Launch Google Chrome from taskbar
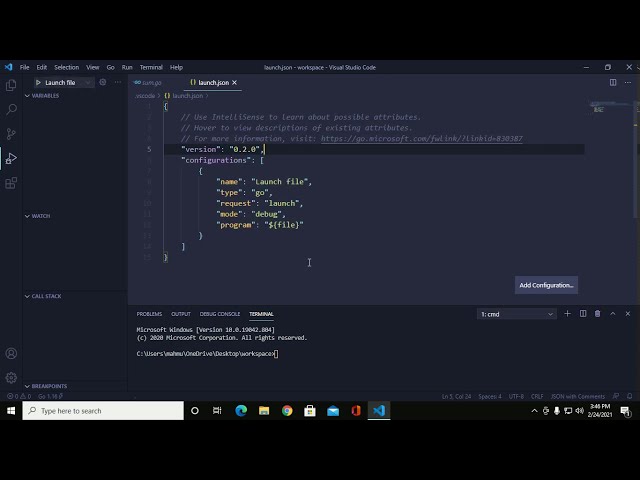 coord(287,411)
